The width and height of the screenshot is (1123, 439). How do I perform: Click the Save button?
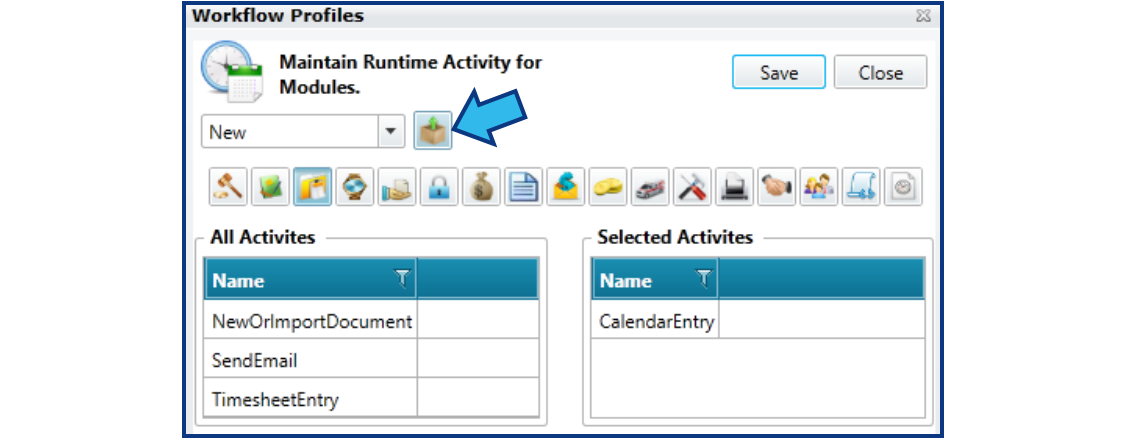779,72
